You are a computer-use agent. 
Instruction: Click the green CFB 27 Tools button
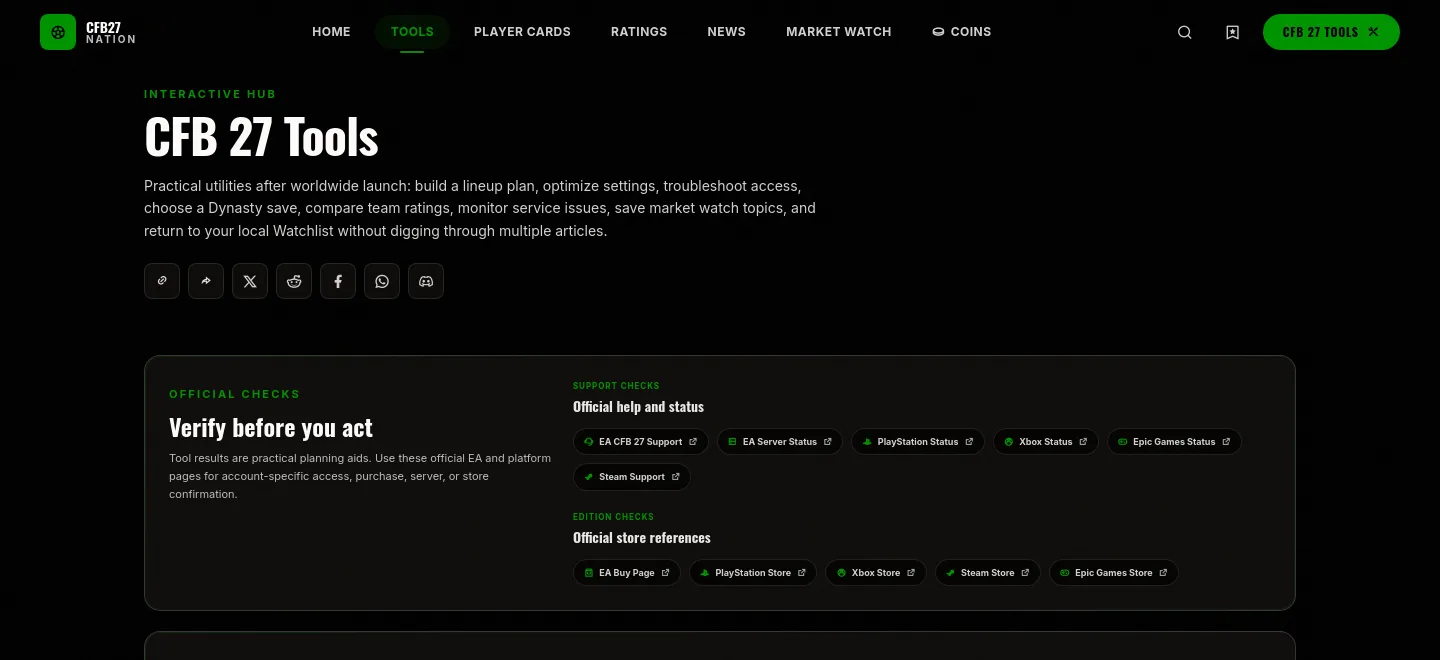pos(1331,32)
